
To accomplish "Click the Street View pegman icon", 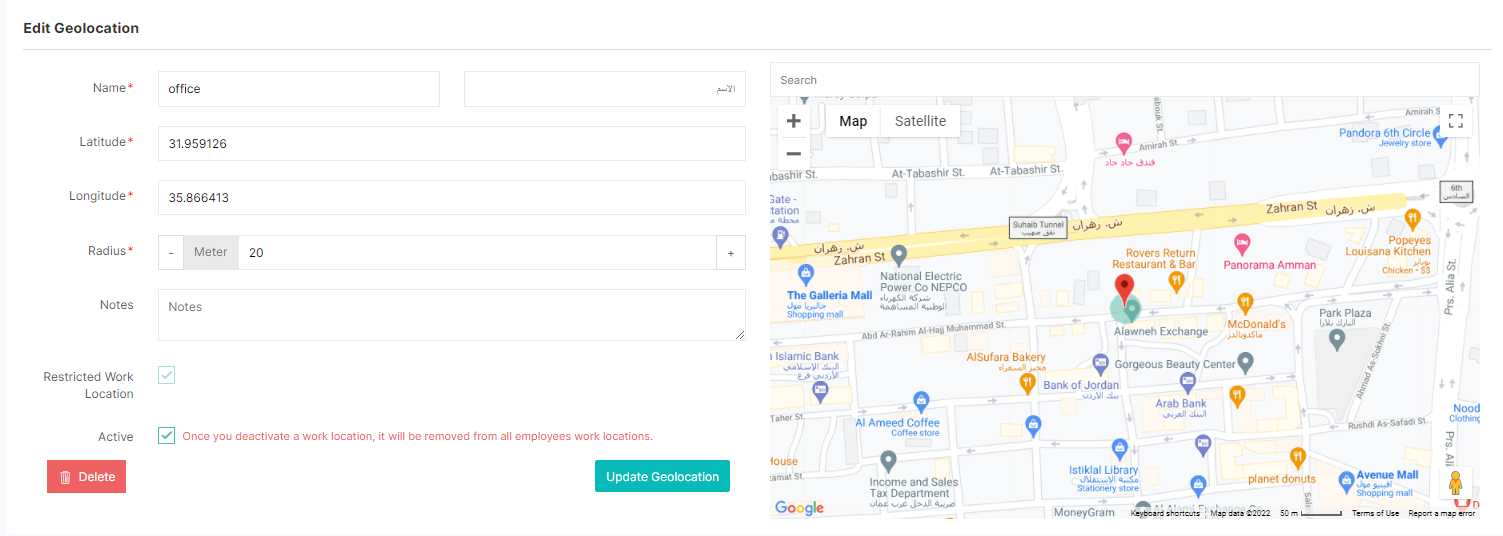I will coord(1455,483).
